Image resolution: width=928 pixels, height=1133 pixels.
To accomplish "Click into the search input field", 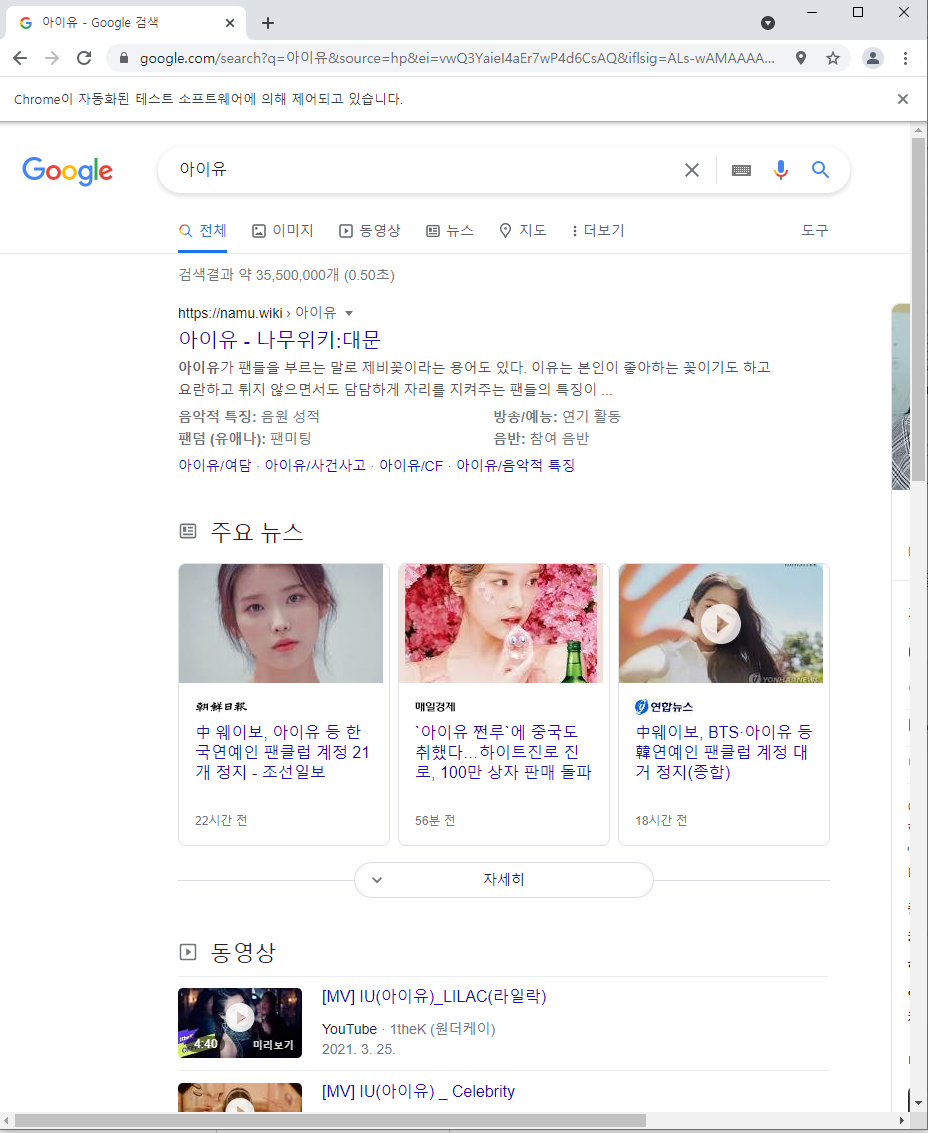I will coord(426,170).
